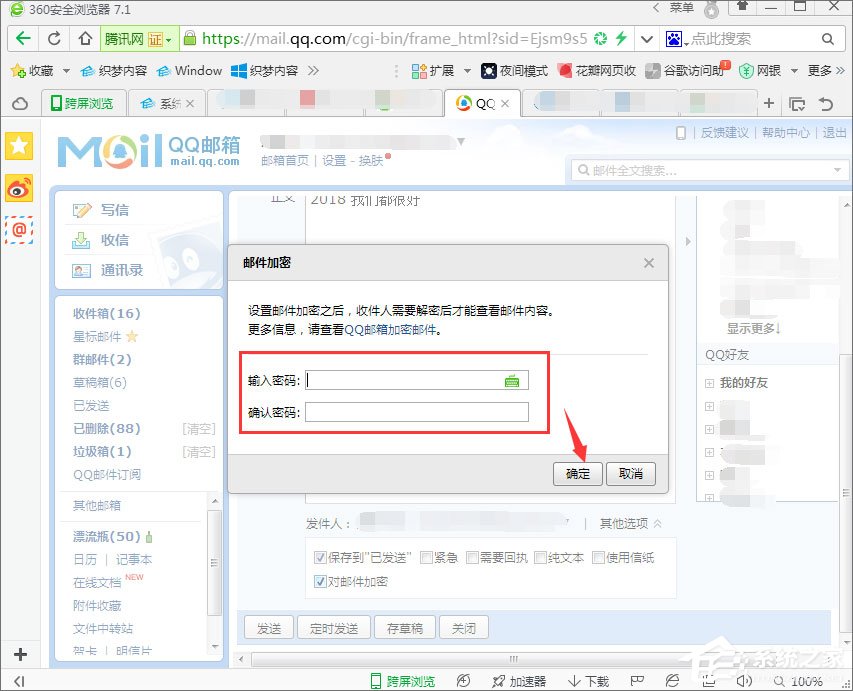Screen dimensions: 853x691
Task: Enable the 需要回执 read receipt option
Action: pyautogui.click(x=471, y=558)
